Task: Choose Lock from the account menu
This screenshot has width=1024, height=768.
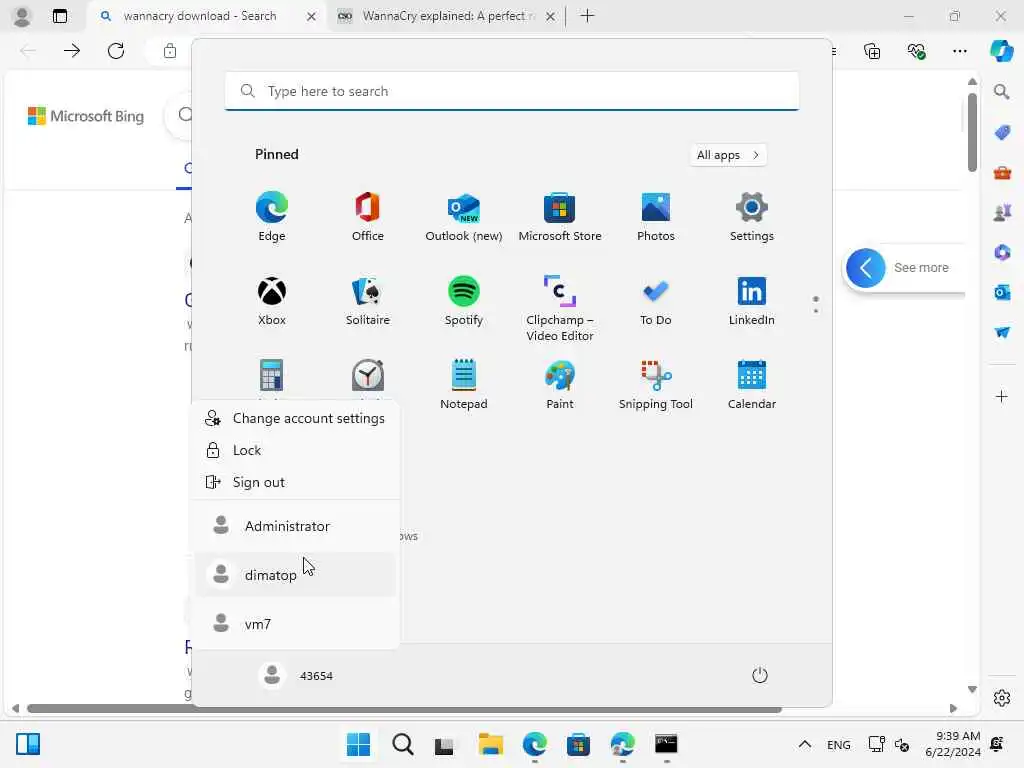Action: [x=295, y=450]
